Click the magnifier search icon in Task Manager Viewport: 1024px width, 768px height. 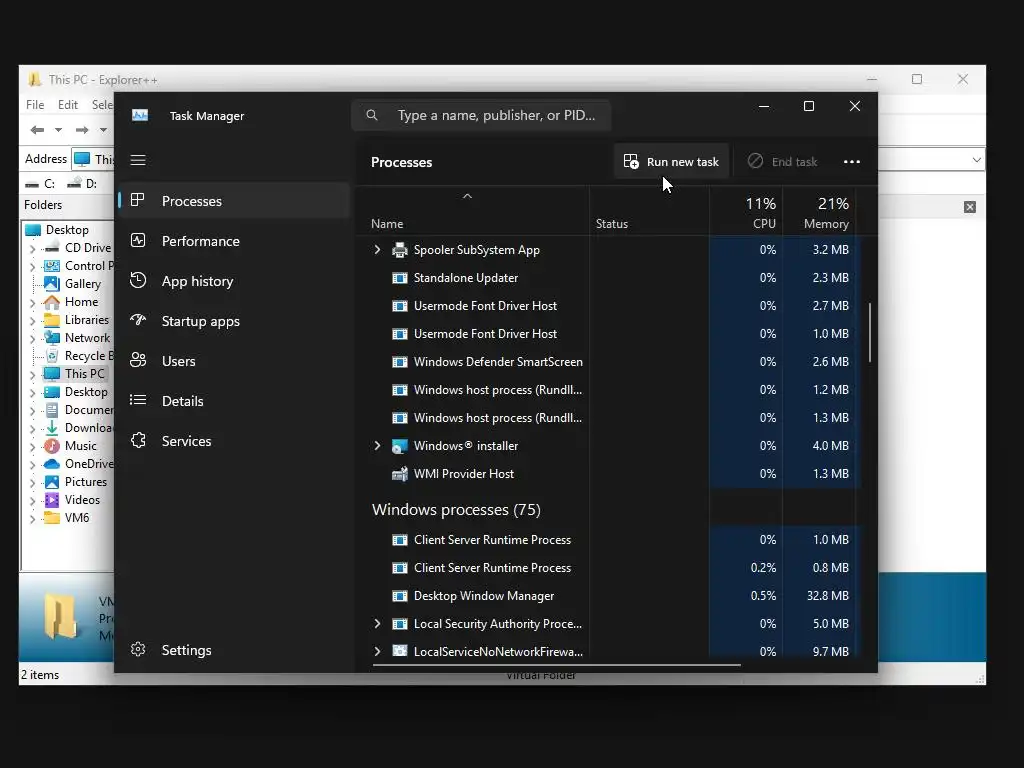click(x=372, y=115)
